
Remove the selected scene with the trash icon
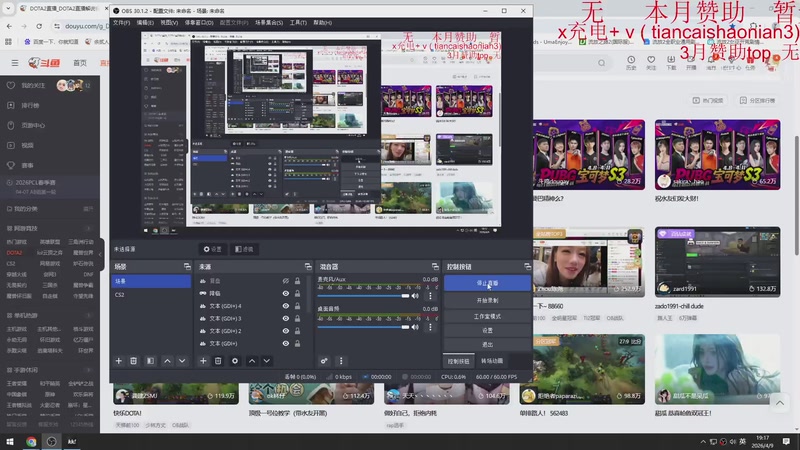pyautogui.click(x=134, y=361)
